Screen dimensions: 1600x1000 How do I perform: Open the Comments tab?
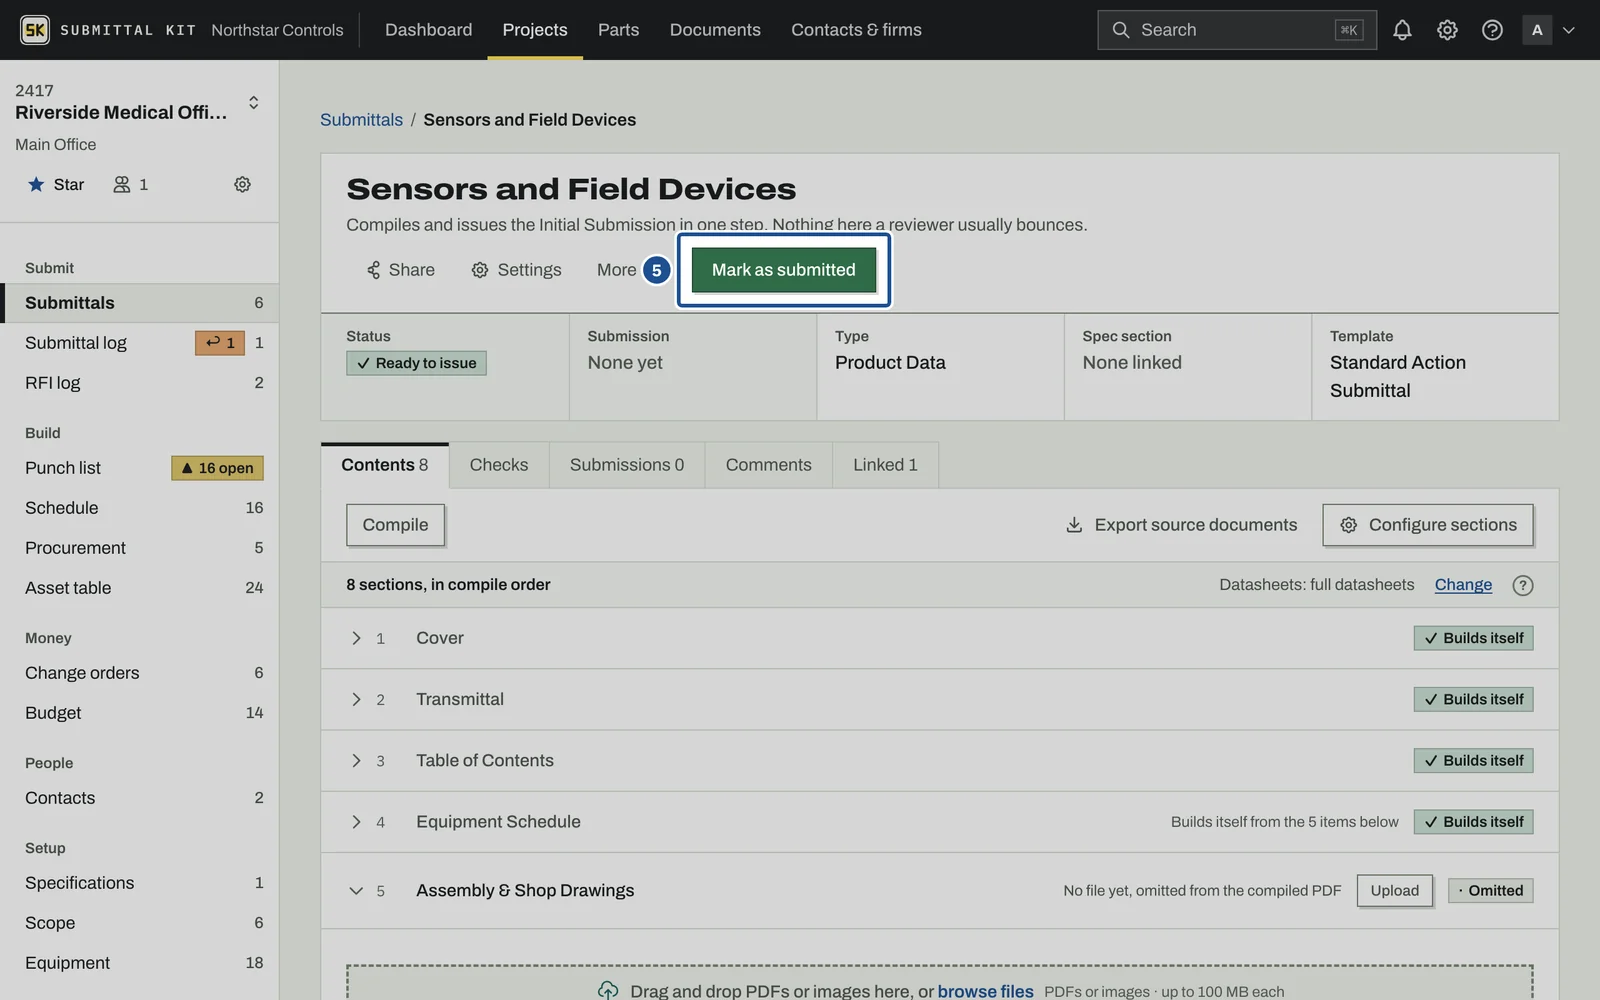tap(769, 465)
